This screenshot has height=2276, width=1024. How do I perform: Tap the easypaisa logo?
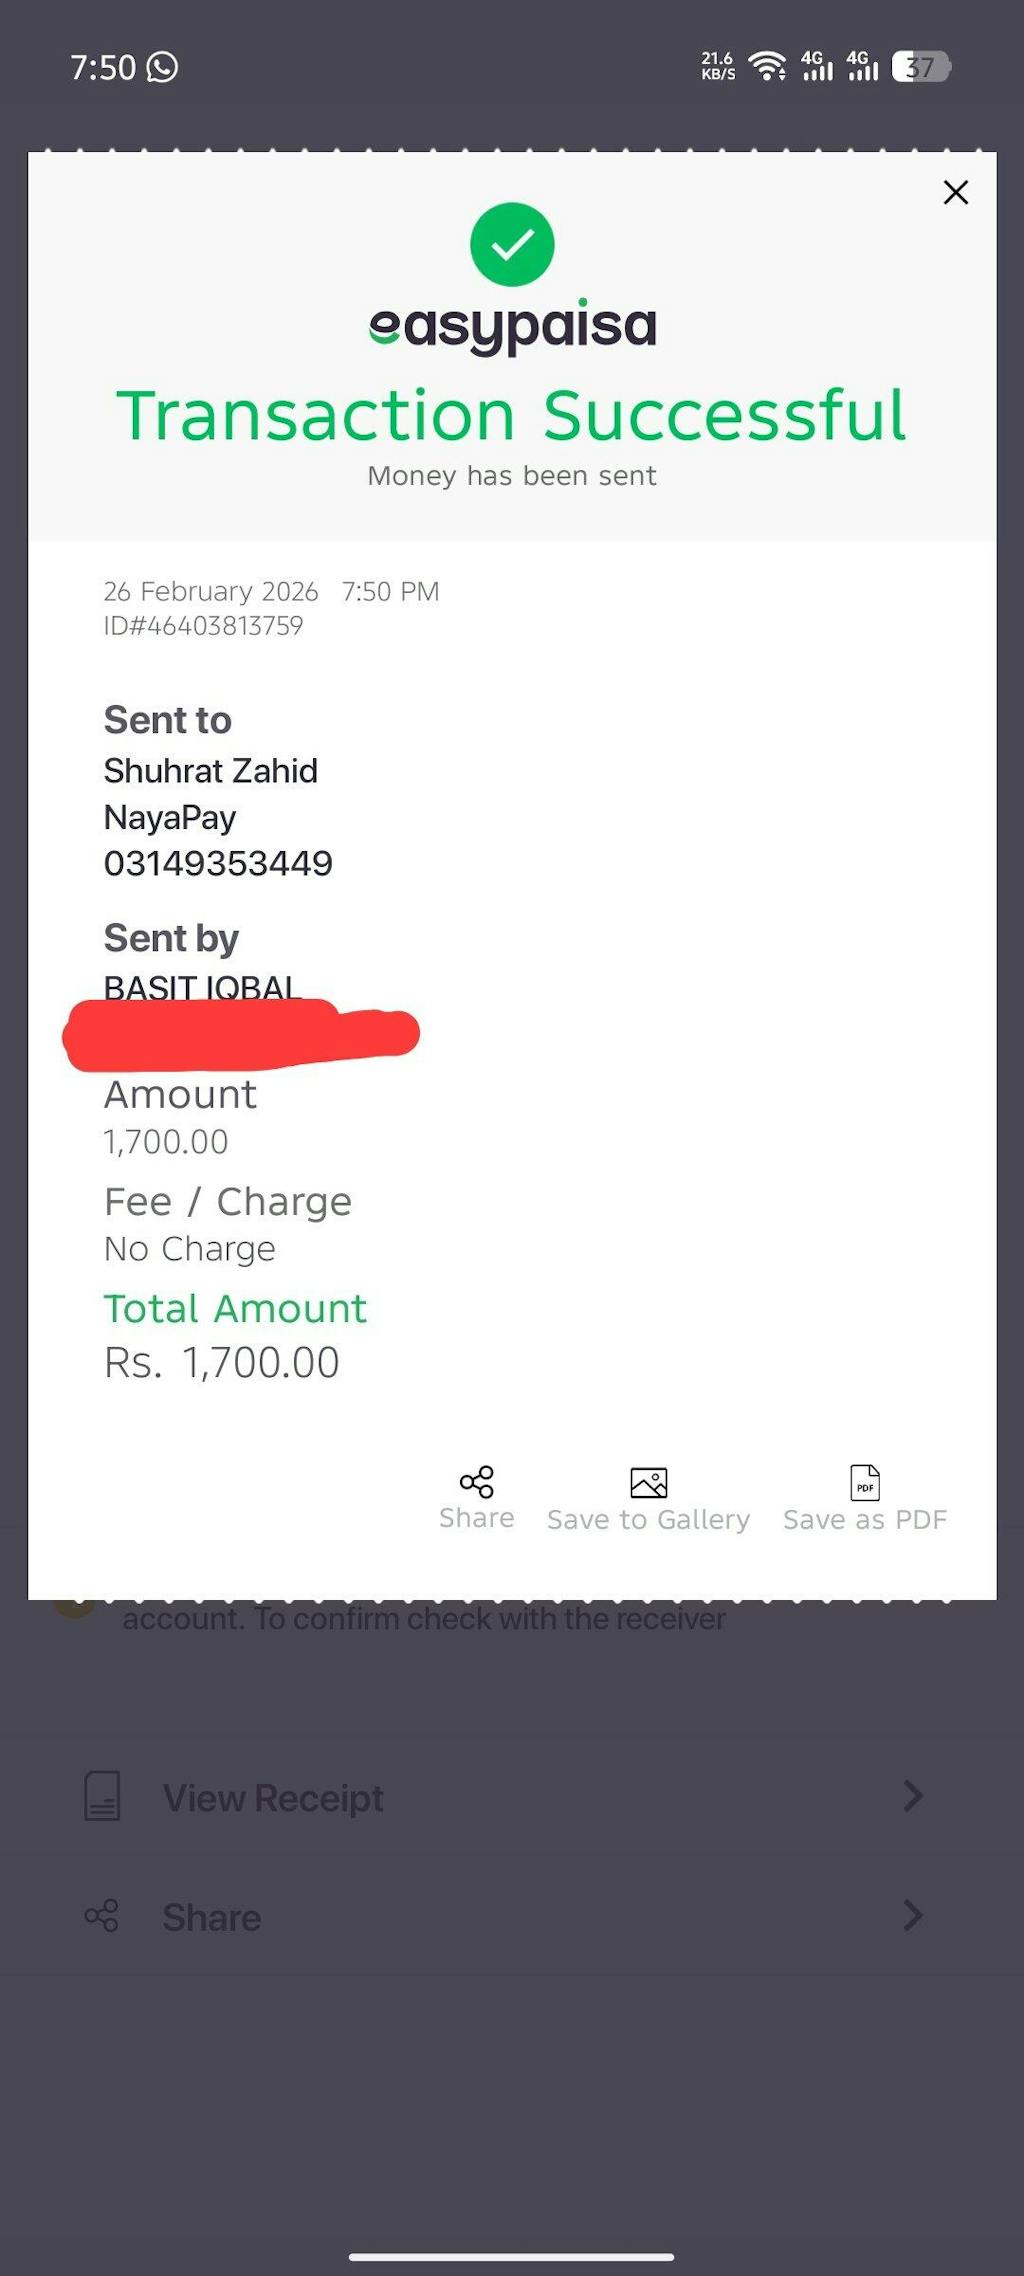512,326
